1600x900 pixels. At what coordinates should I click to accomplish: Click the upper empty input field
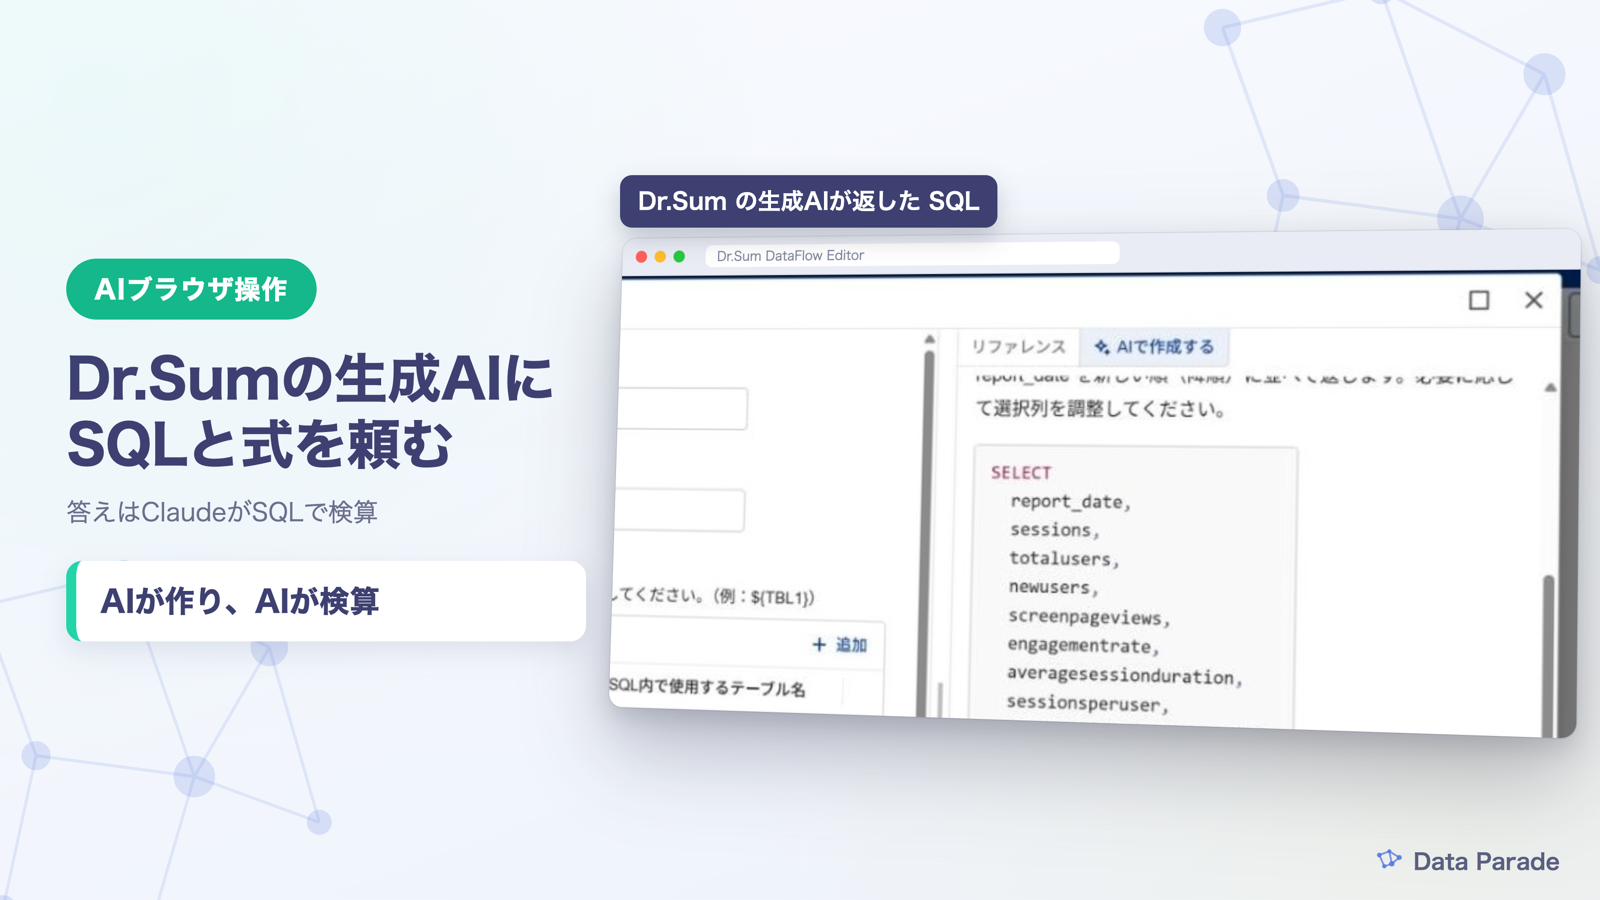[x=682, y=408]
